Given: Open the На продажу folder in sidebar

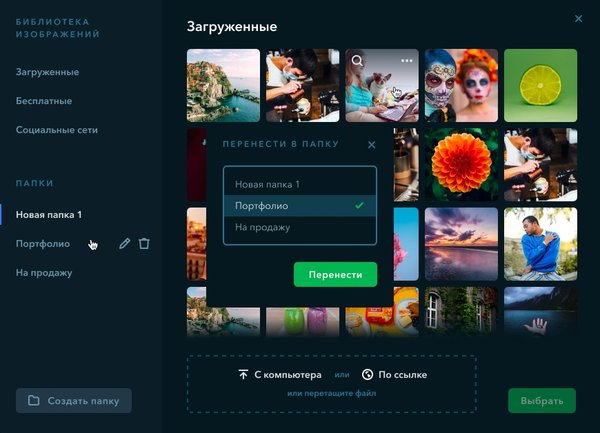Looking at the screenshot, I should coord(44,272).
